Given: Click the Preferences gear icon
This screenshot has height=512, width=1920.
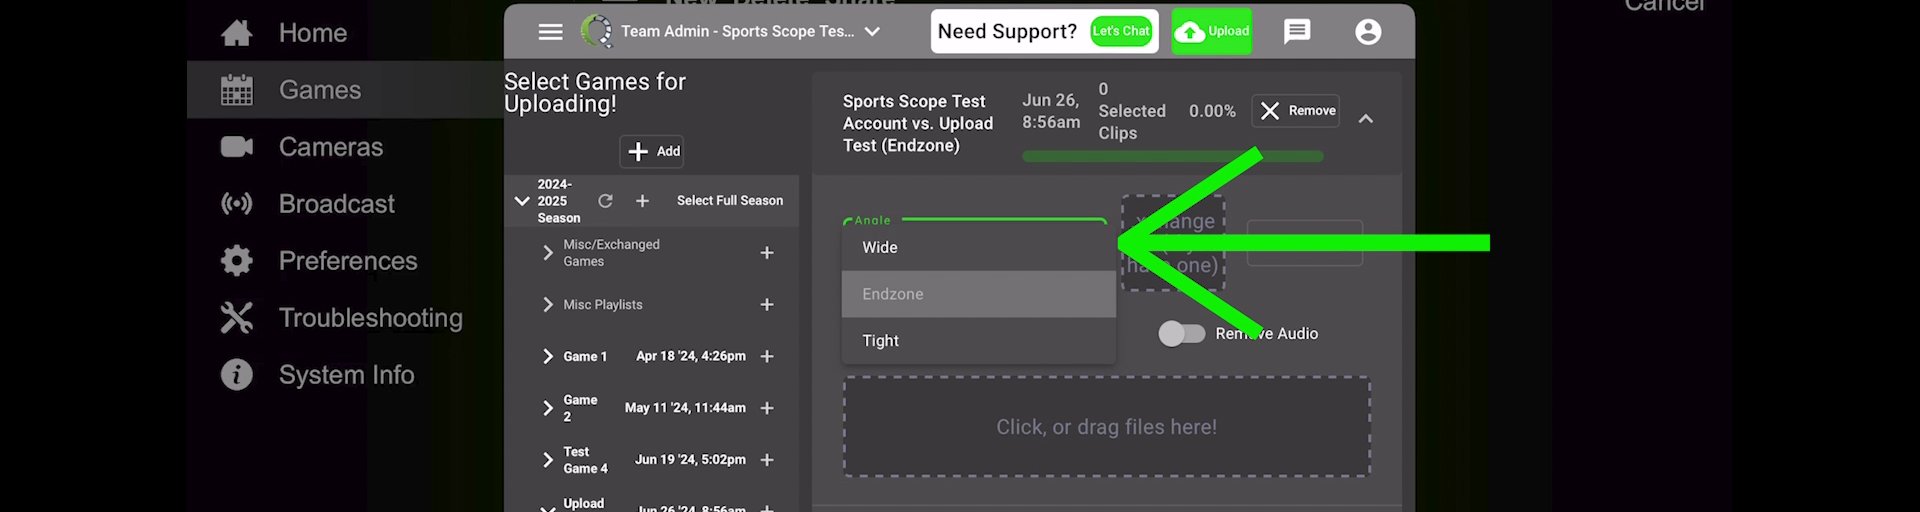Looking at the screenshot, I should point(237,261).
